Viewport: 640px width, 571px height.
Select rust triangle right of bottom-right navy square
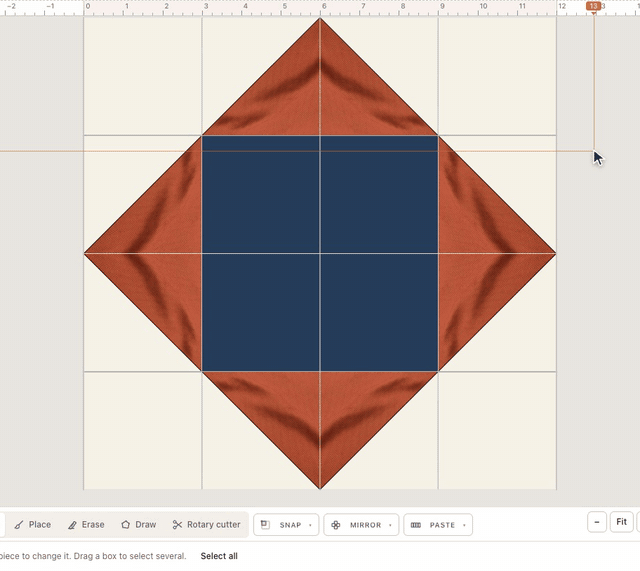[477, 292]
